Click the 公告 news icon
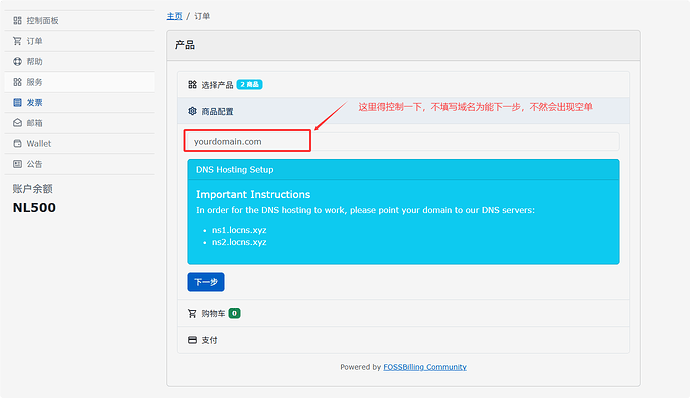 pos(17,164)
